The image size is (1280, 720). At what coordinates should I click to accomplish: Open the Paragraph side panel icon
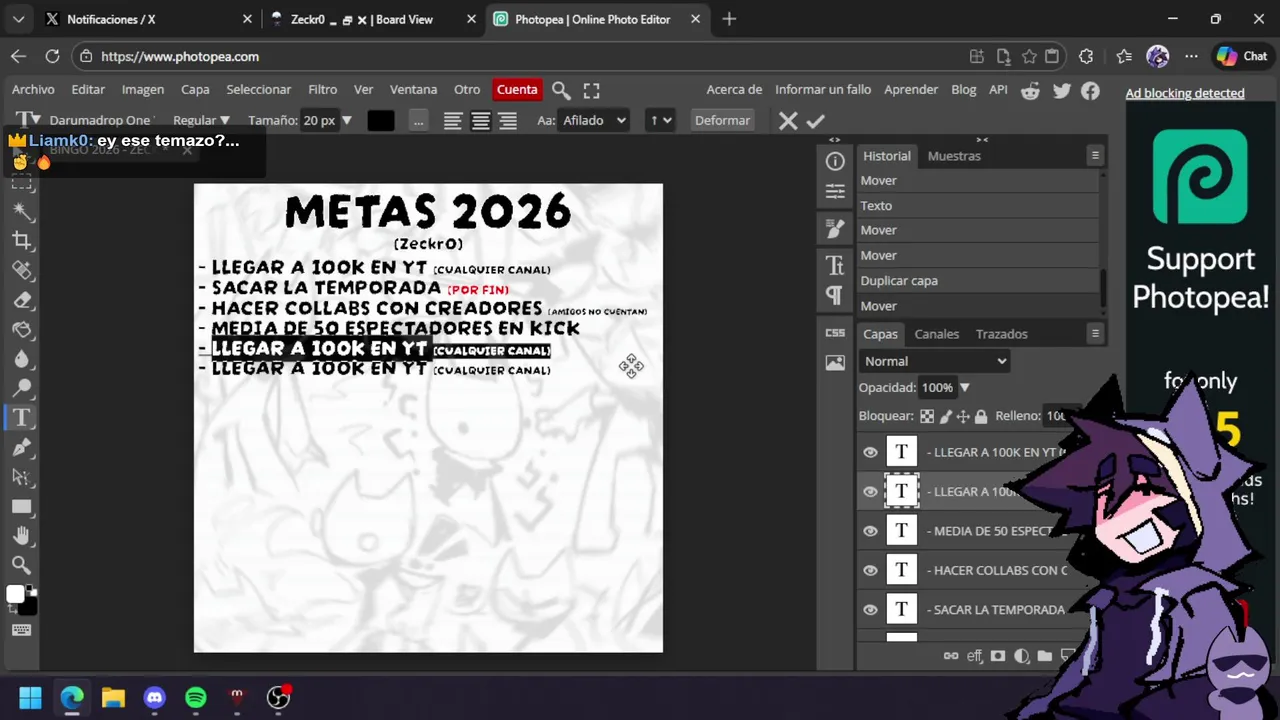[835, 295]
